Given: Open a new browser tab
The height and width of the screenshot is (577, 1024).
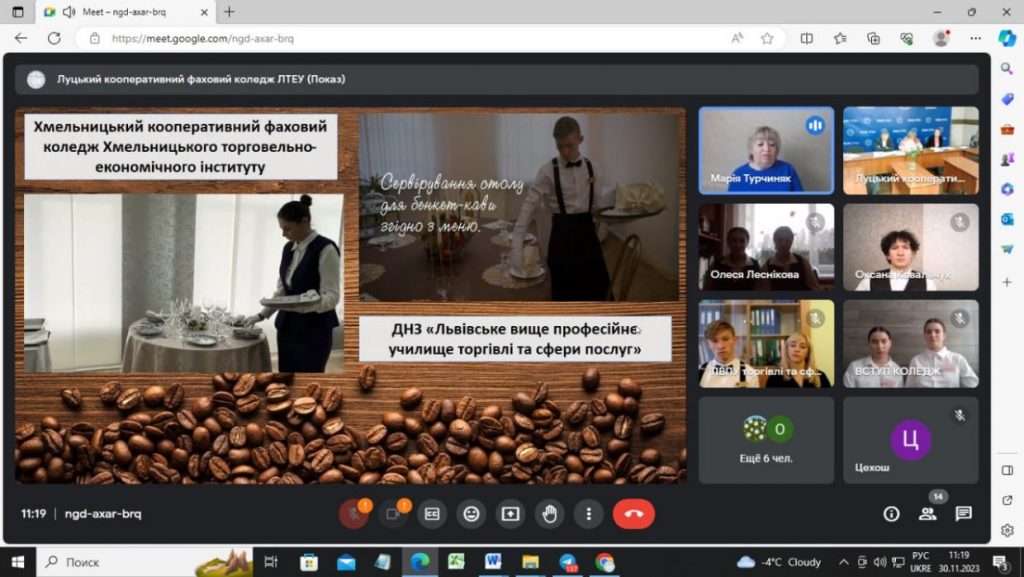Looking at the screenshot, I should click(x=229, y=12).
